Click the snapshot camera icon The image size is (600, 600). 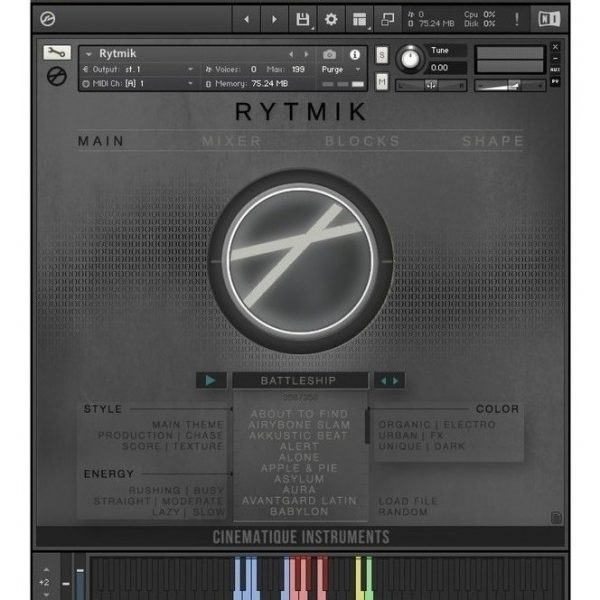coord(329,54)
